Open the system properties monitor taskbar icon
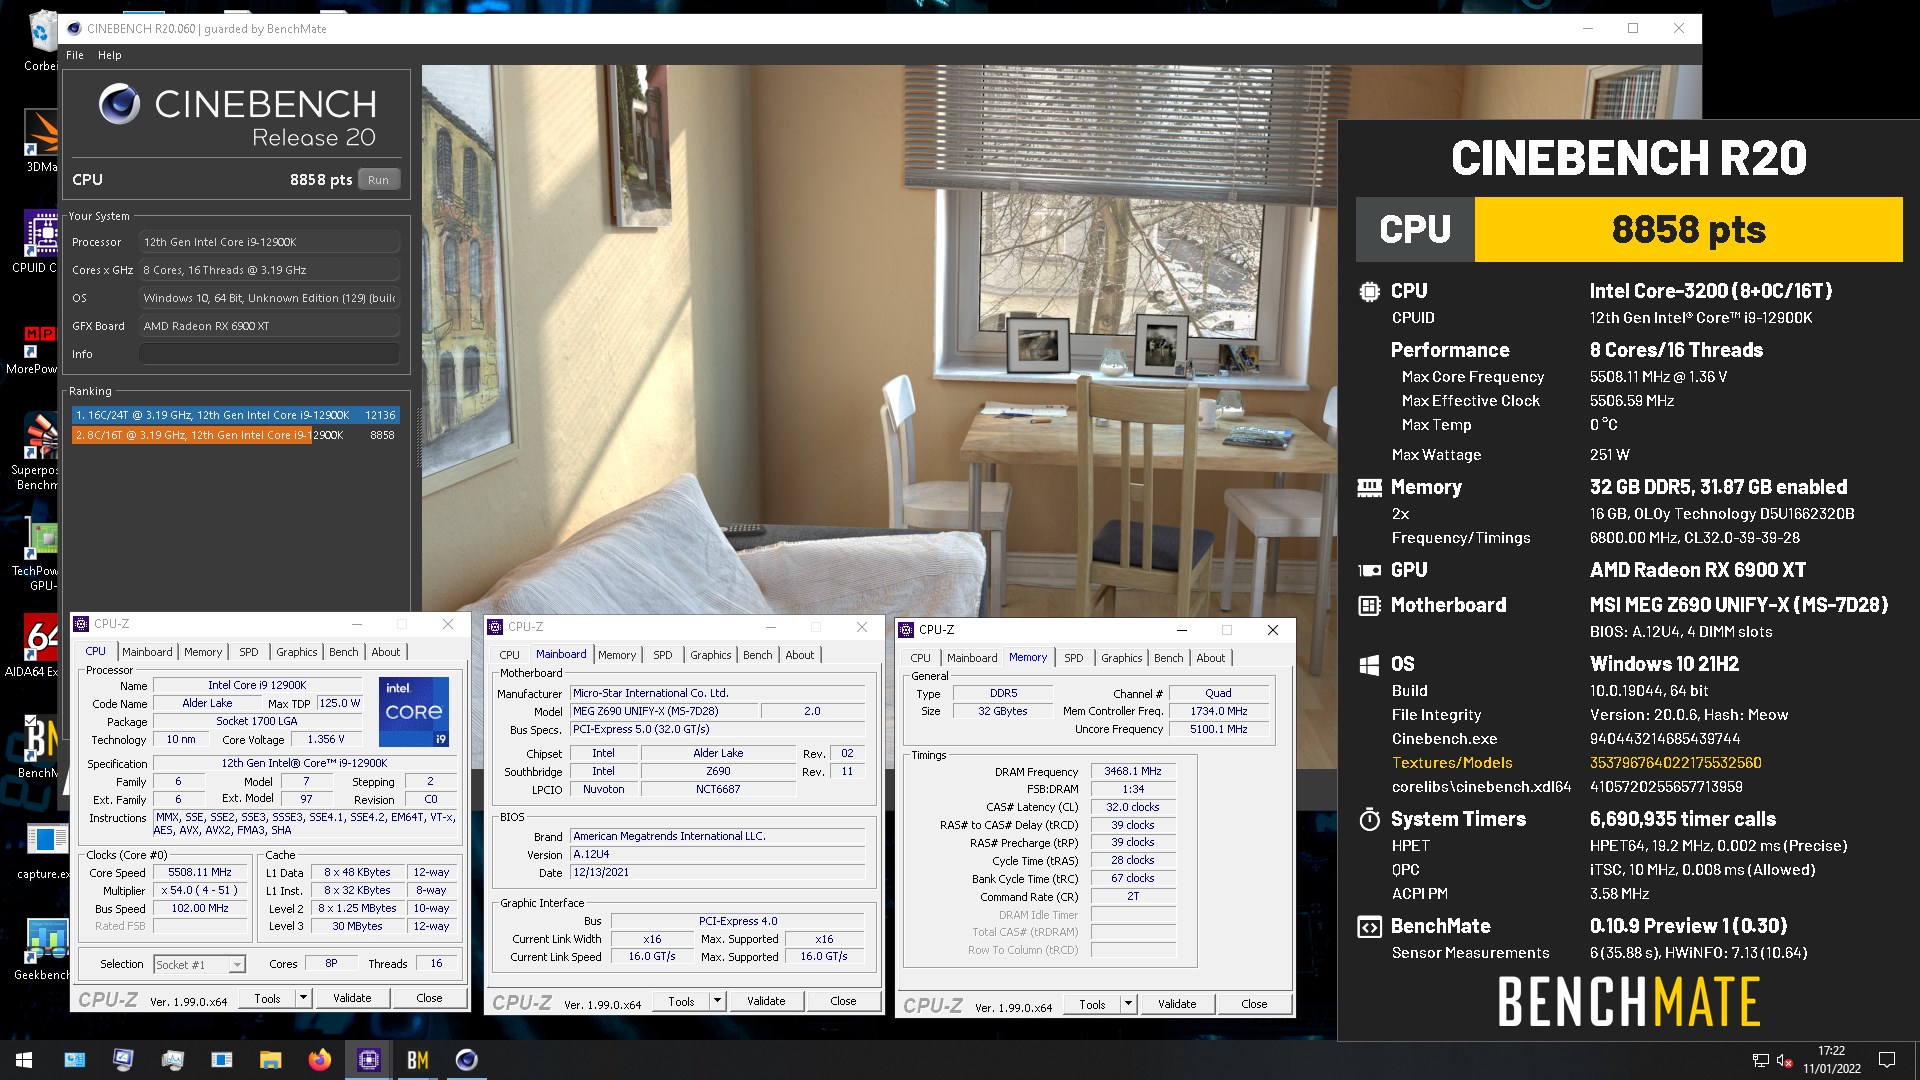The height and width of the screenshot is (1080, 1920). pos(124,1060)
